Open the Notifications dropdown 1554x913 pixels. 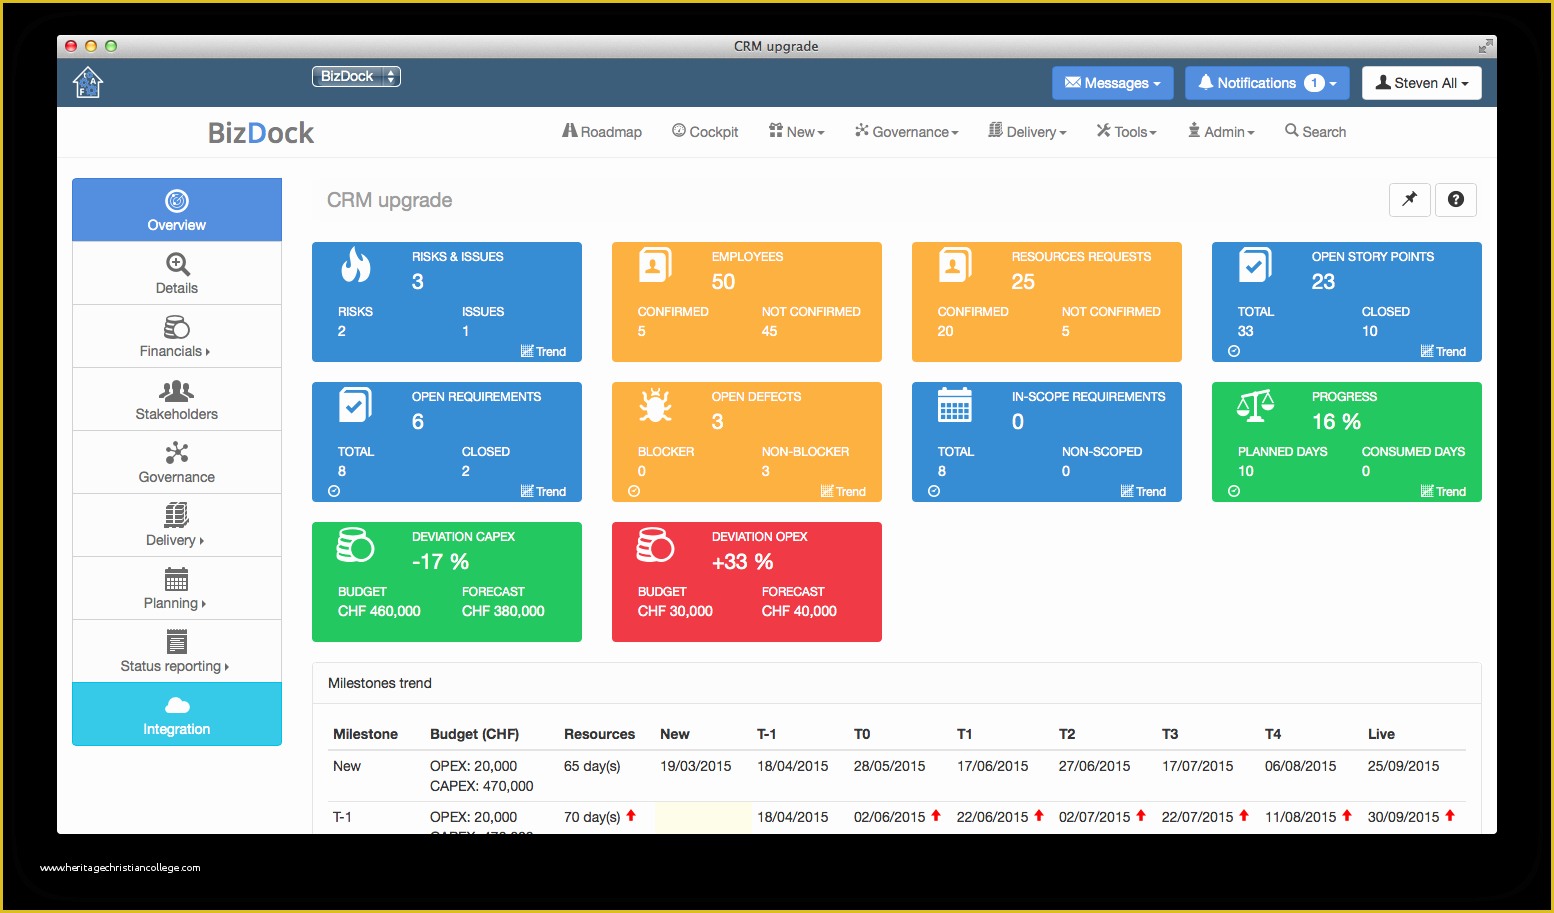coord(1266,82)
